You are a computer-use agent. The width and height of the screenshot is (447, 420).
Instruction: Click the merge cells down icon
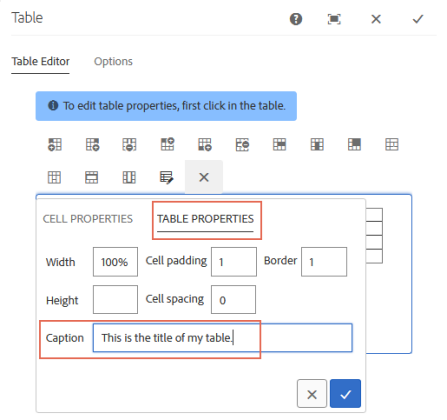[x=317, y=145]
